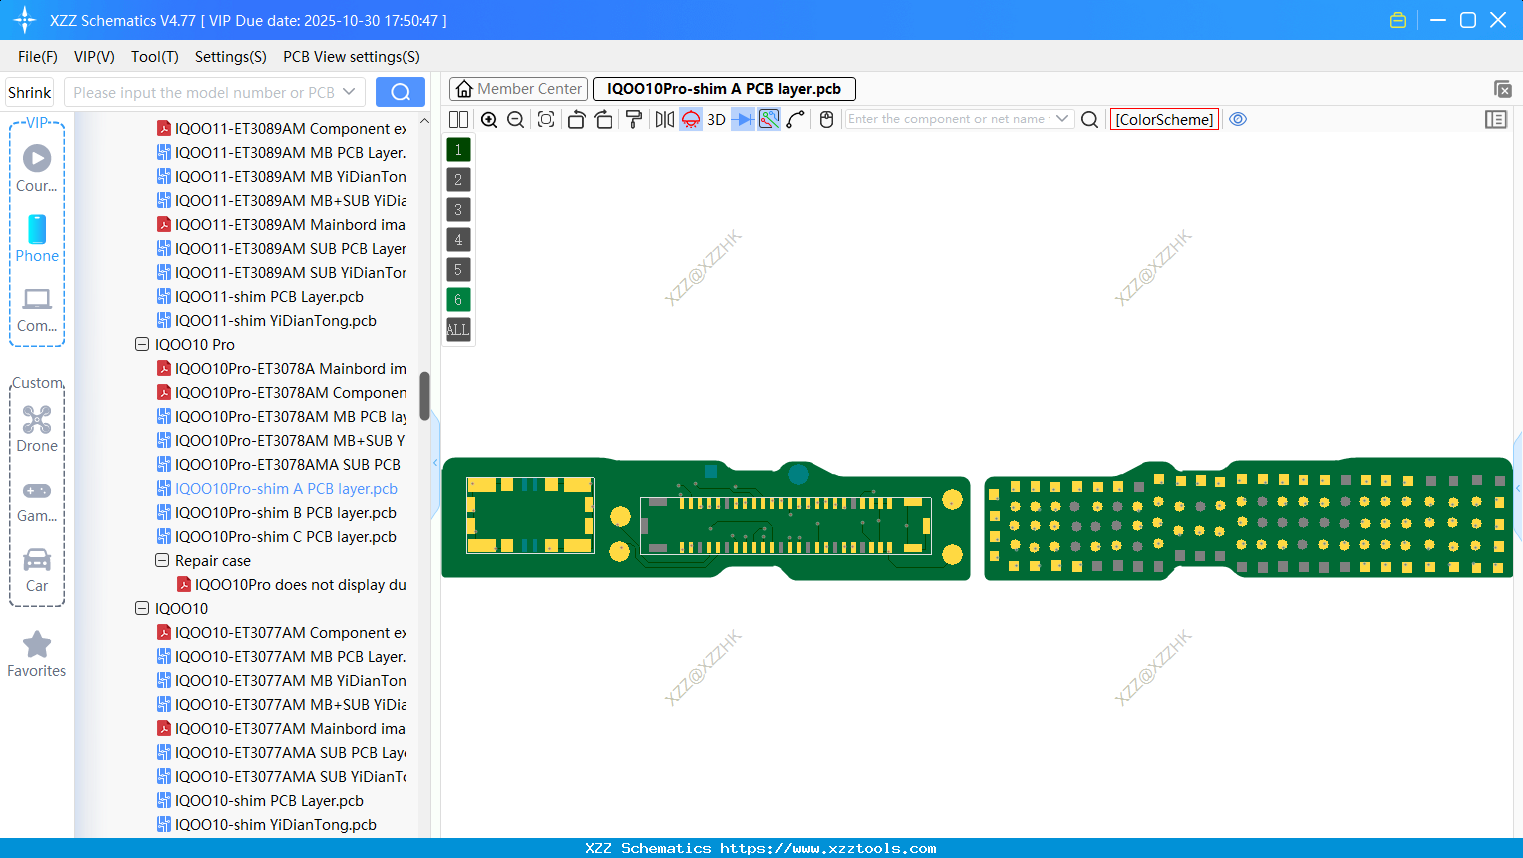1523x858 pixels.
Task: Click the mirror/flip board icon
Action: (x=663, y=119)
